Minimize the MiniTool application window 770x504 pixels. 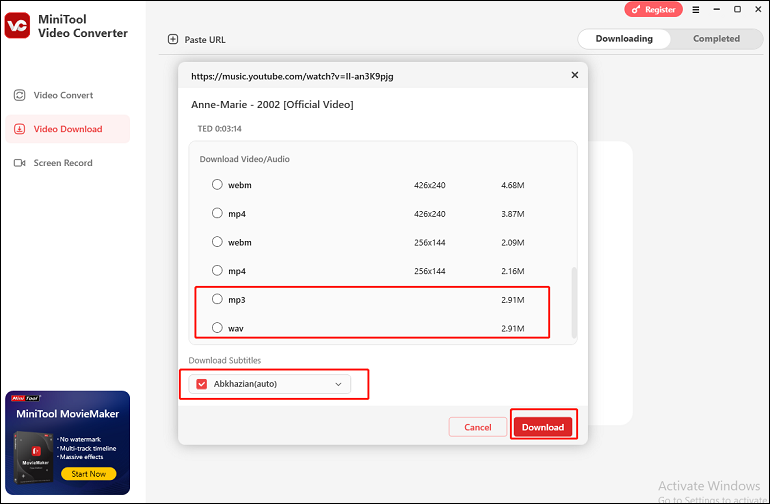[716, 9]
